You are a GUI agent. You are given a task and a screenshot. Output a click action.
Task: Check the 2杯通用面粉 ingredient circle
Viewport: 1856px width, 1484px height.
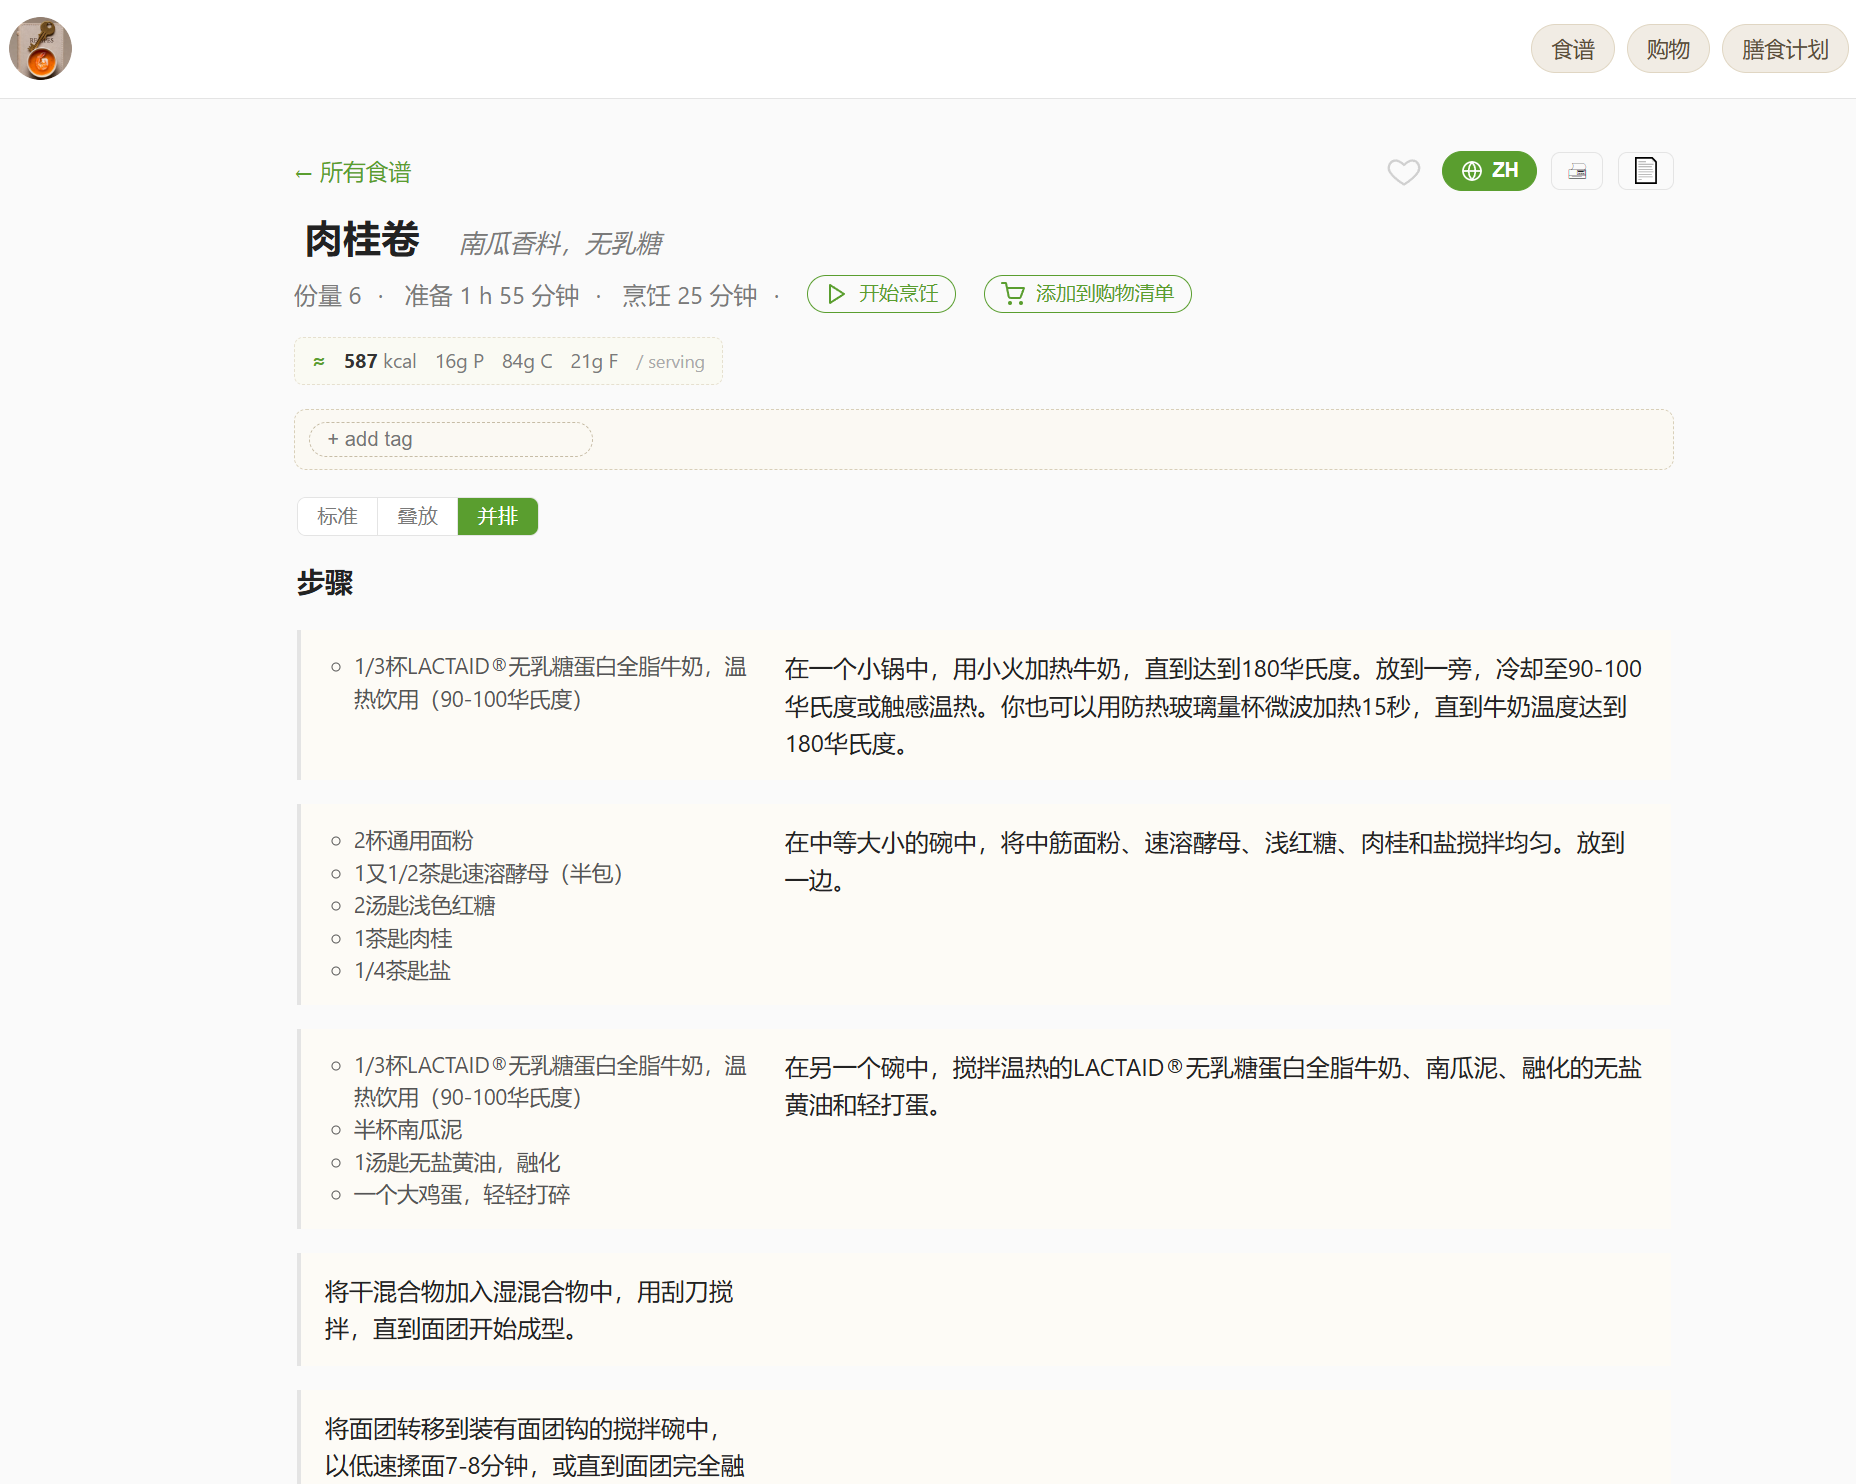tap(335, 841)
